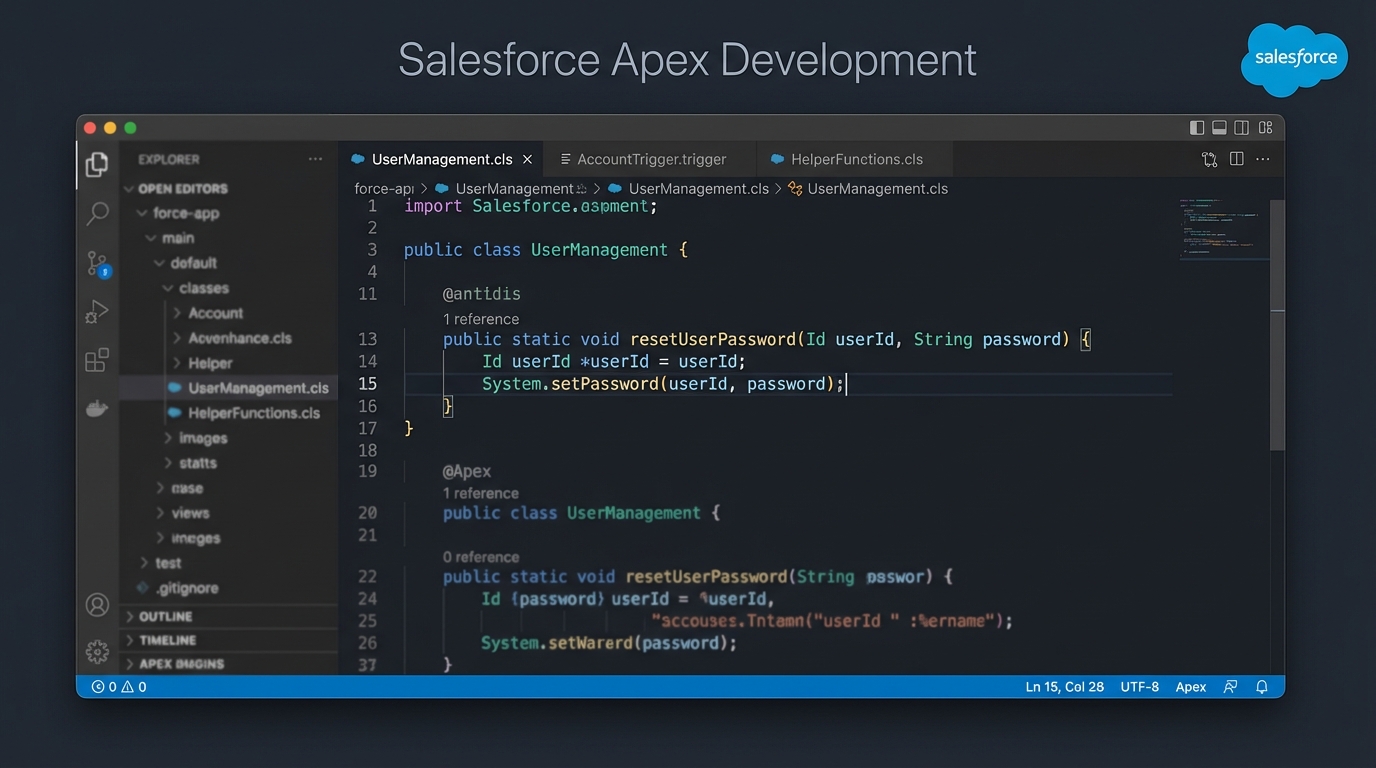Click the Open Changes compare icon

[1209, 159]
